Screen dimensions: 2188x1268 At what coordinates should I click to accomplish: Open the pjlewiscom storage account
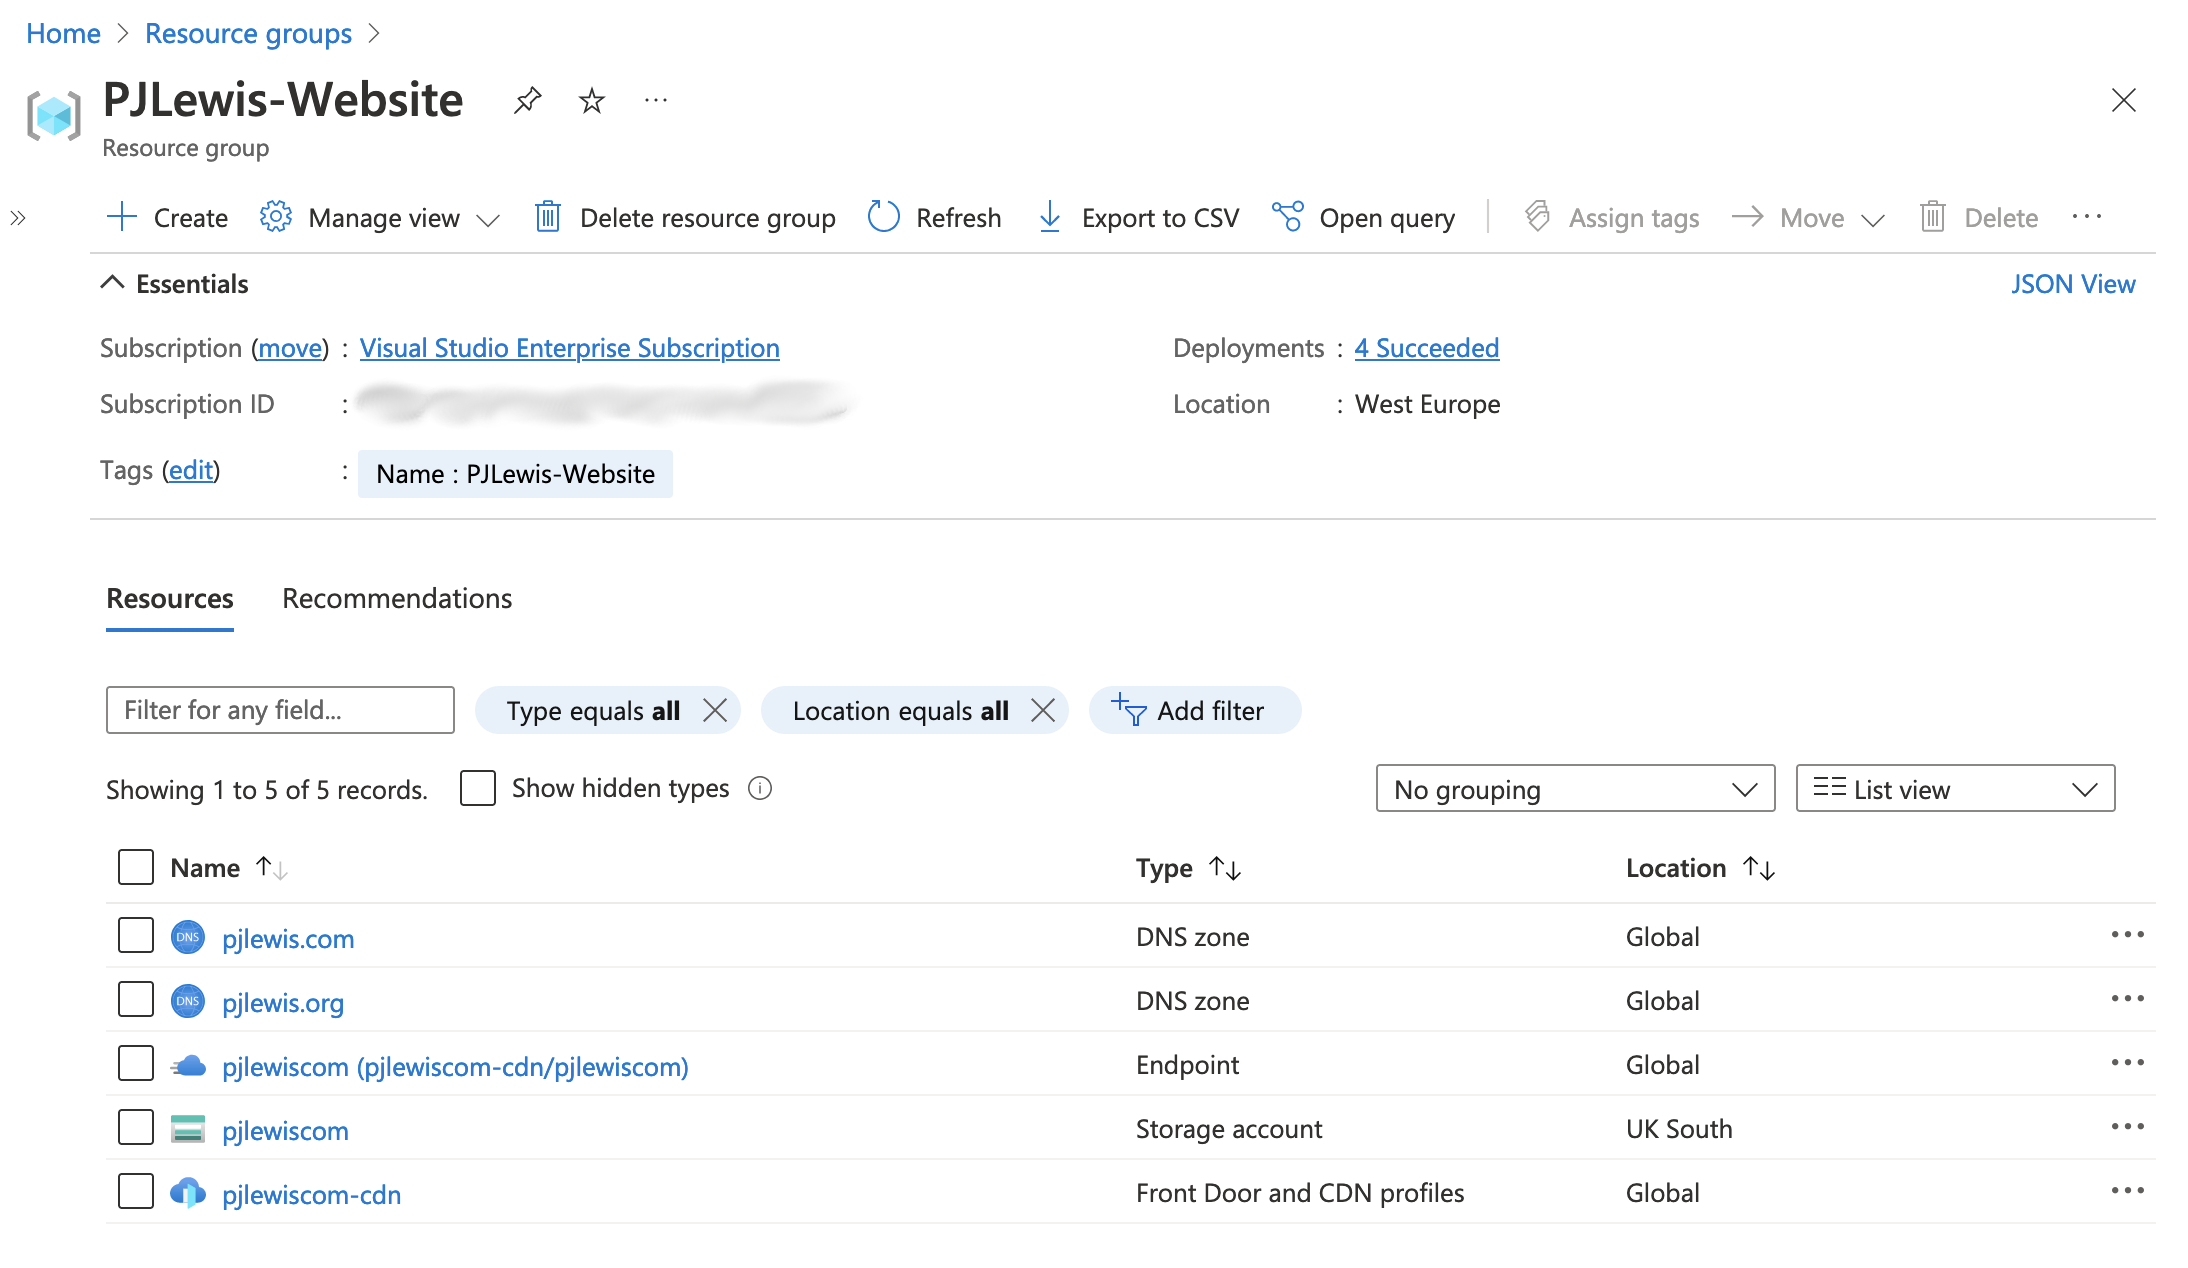(x=285, y=1131)
